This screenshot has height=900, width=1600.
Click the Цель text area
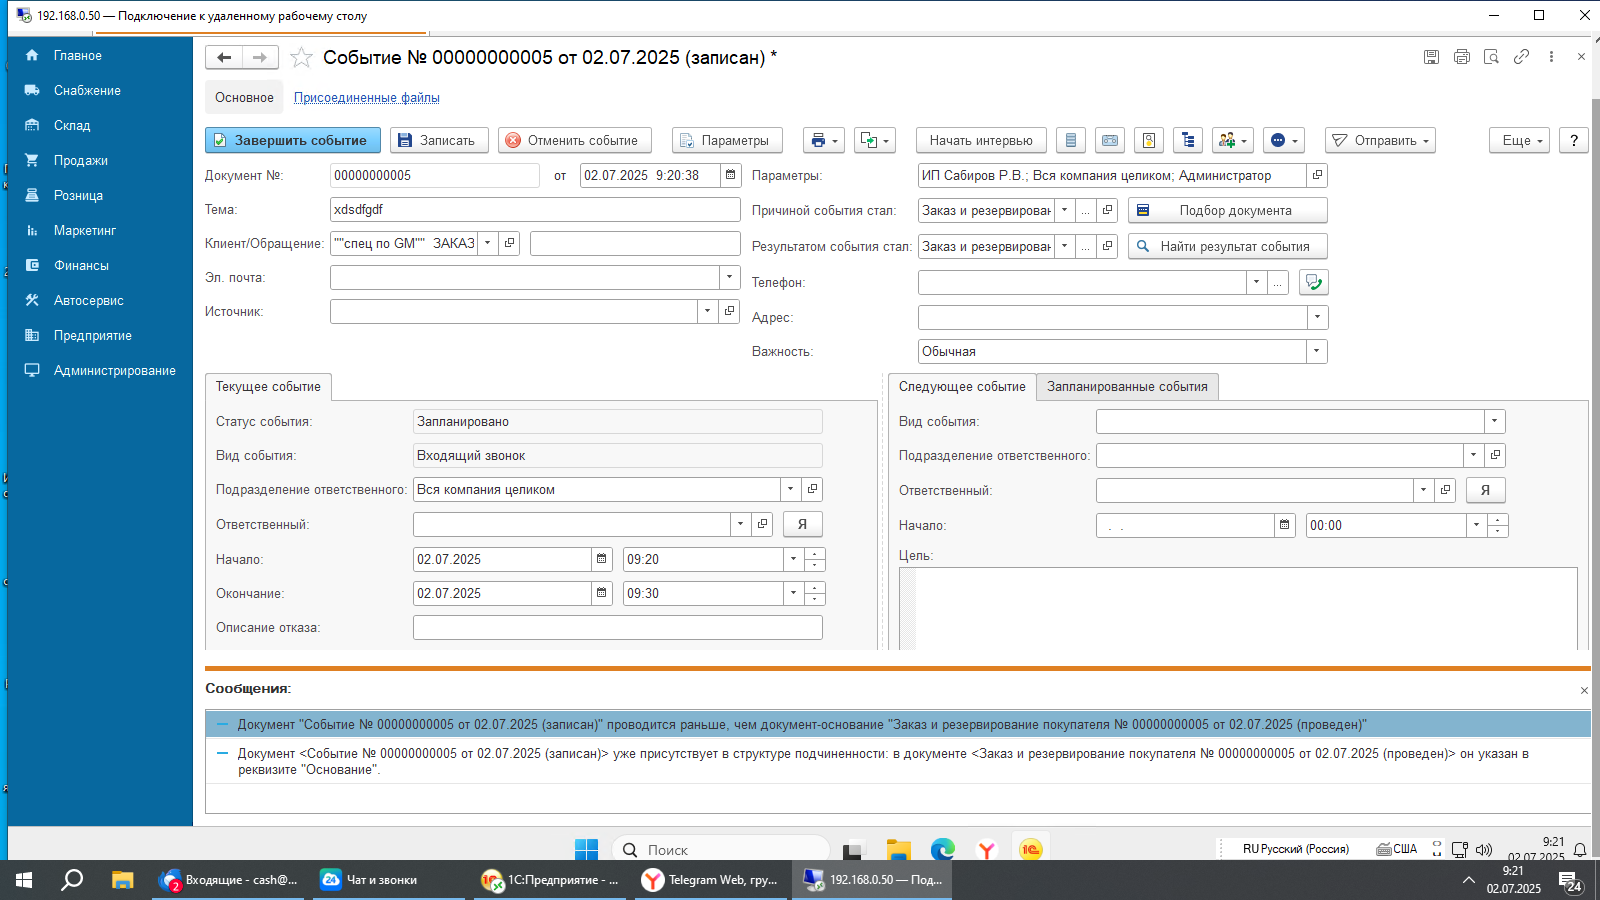click(x=1238, y=608)
